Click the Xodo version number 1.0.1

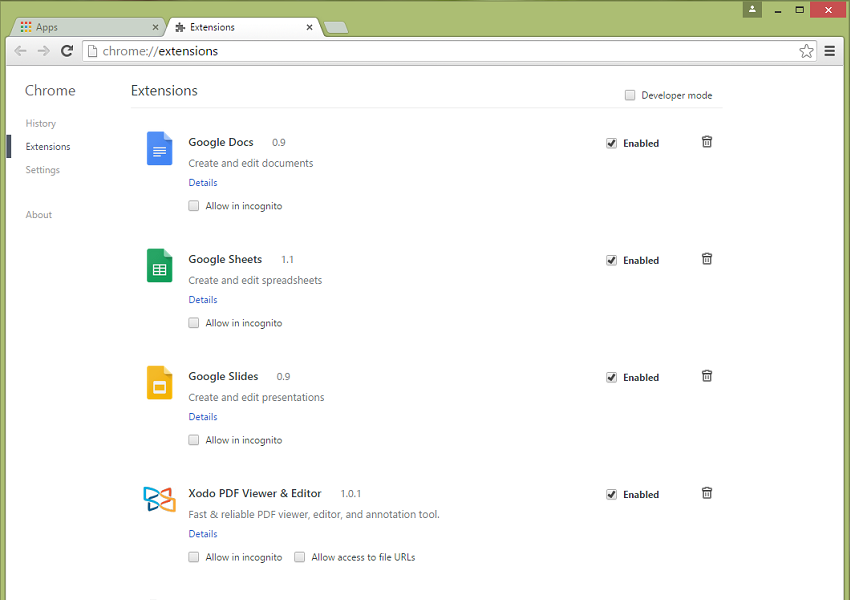[351, 494]
